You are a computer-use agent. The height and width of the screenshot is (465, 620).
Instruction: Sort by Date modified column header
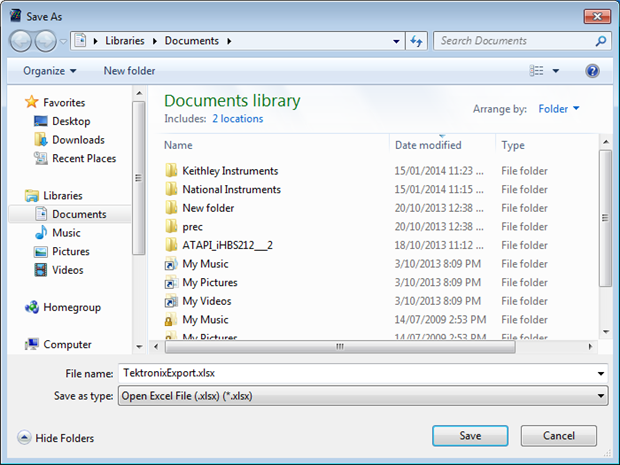click(x=428, y=145)
